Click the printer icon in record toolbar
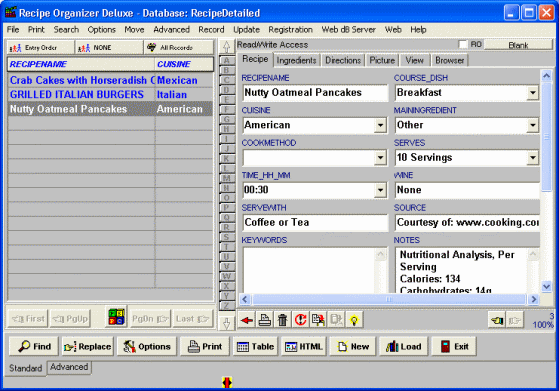Screen dimensions: 559x391 [x=265, y=320]
